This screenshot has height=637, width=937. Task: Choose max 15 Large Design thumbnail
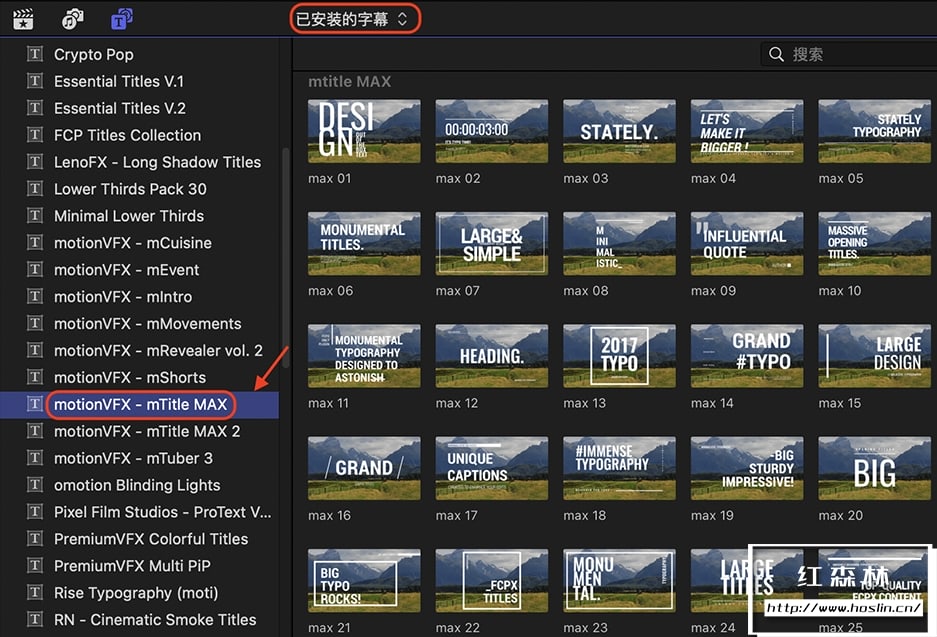pyautogui.click(x=874, y=356)
